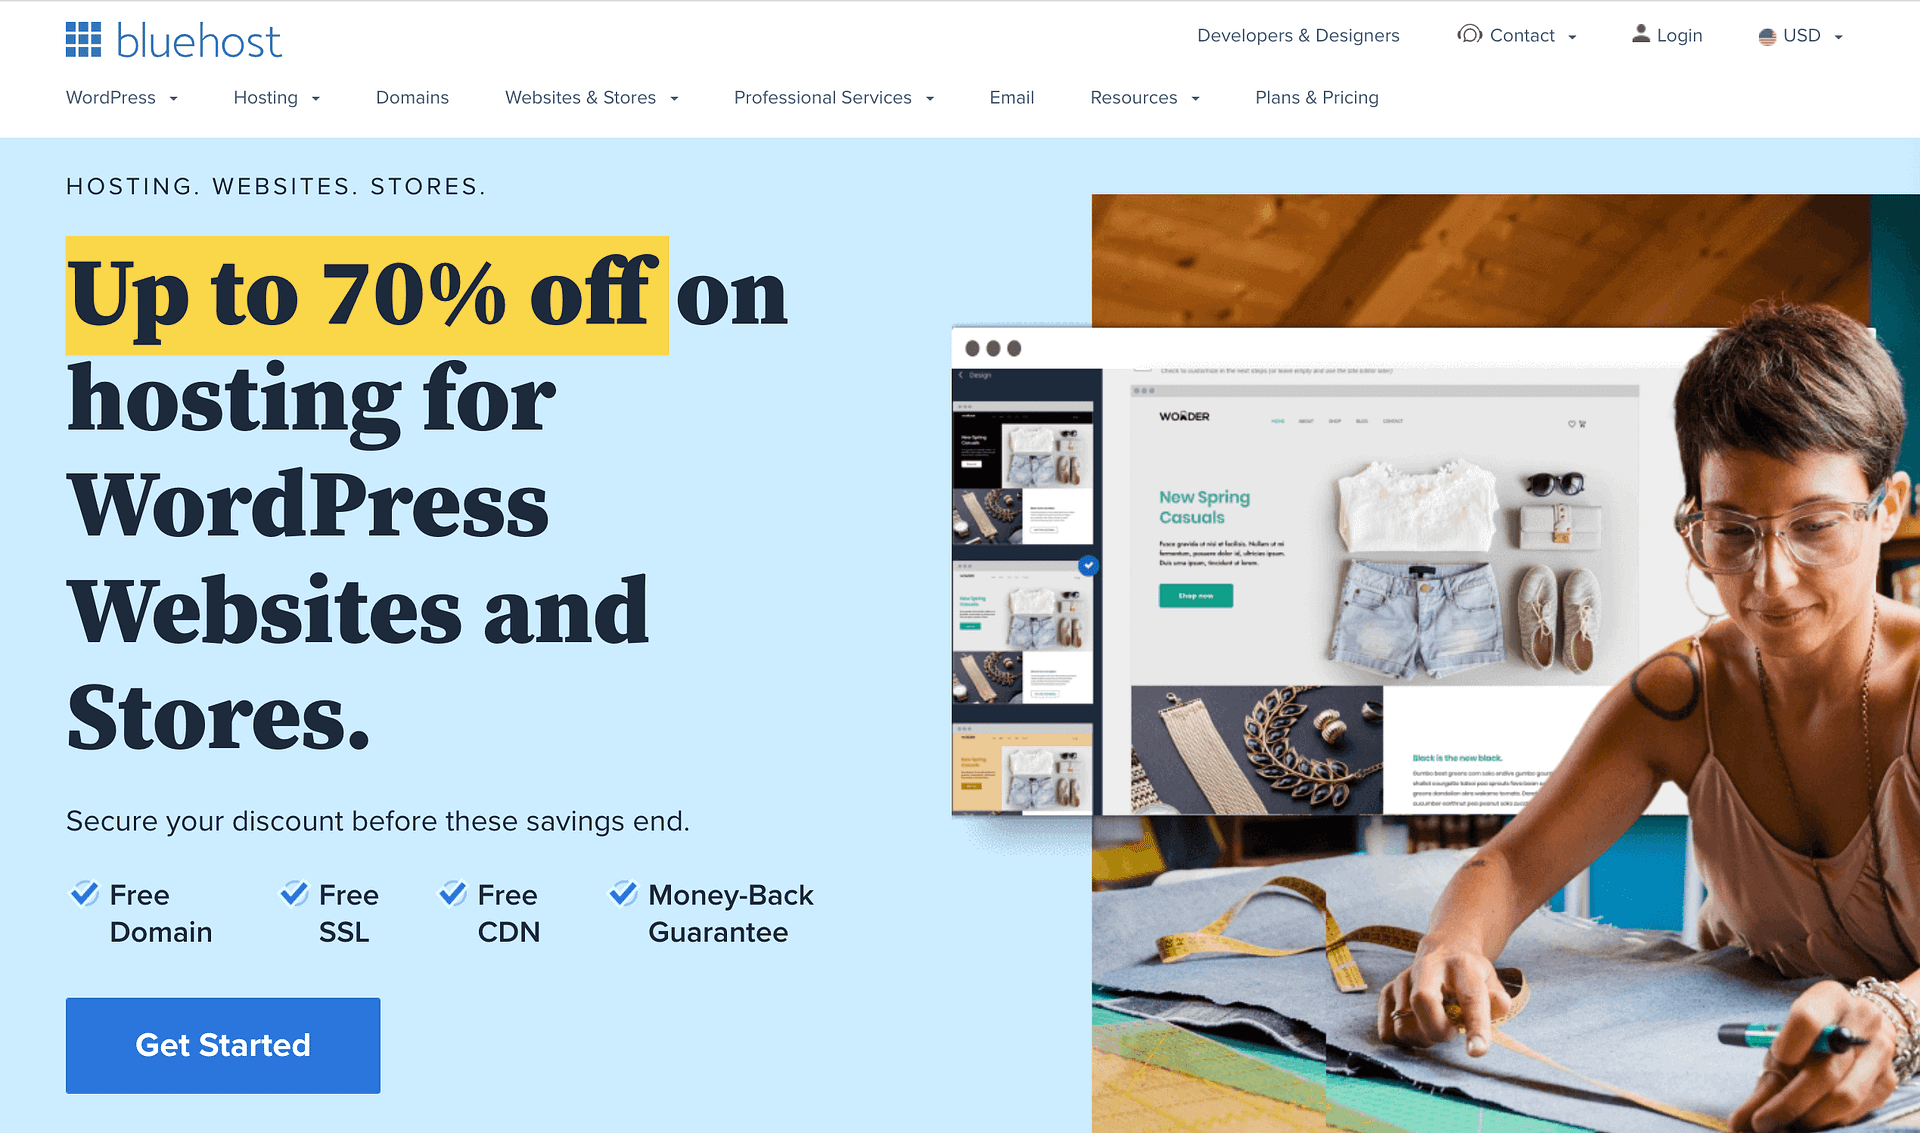This screenshot has width=1920, height=1133.
Task: Select the Email menu item
Action: pos(1011,97)
